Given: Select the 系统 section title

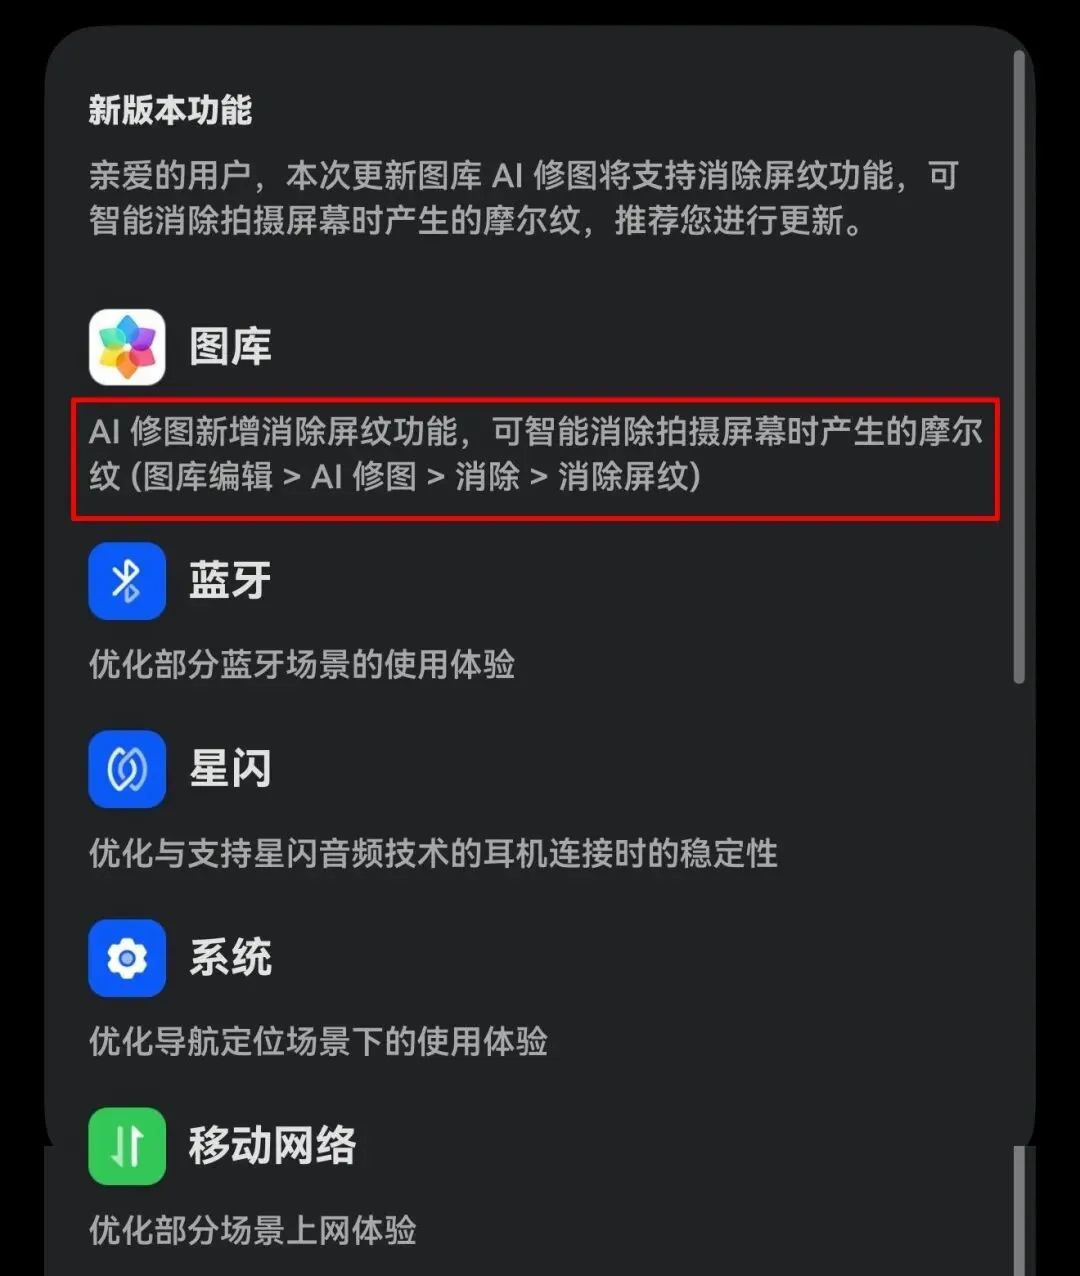Looking at the screenshot, I should [x=231, y=958].
